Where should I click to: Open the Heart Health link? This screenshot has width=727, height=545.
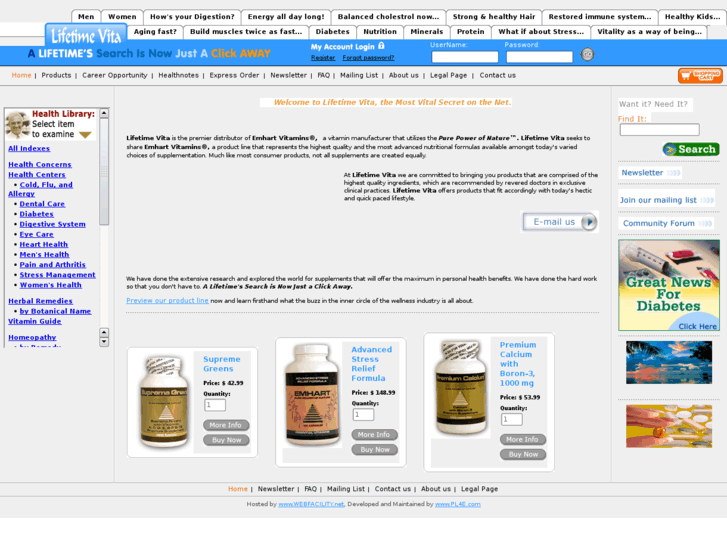pyautogui.click(x=44, y=244)
